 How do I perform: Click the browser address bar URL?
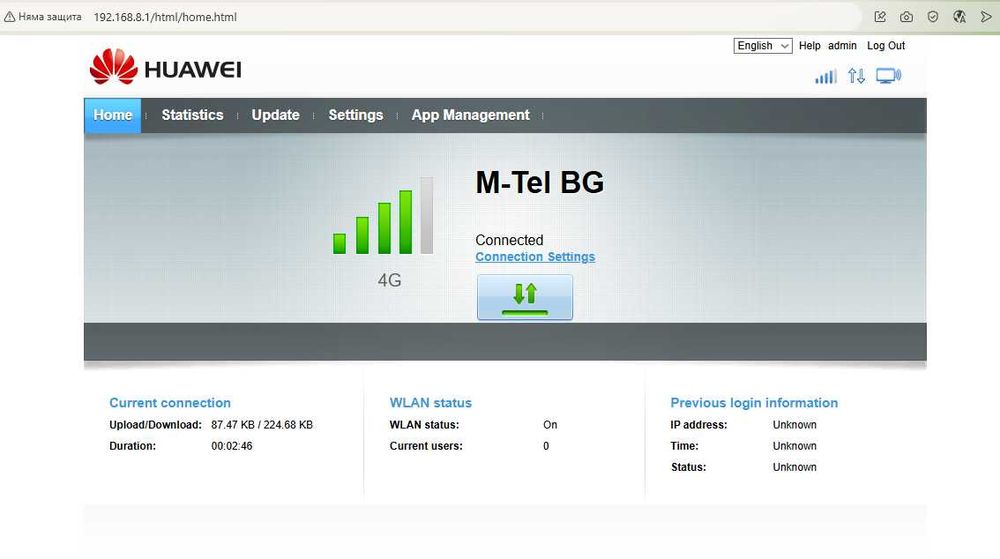click(165, 17)
